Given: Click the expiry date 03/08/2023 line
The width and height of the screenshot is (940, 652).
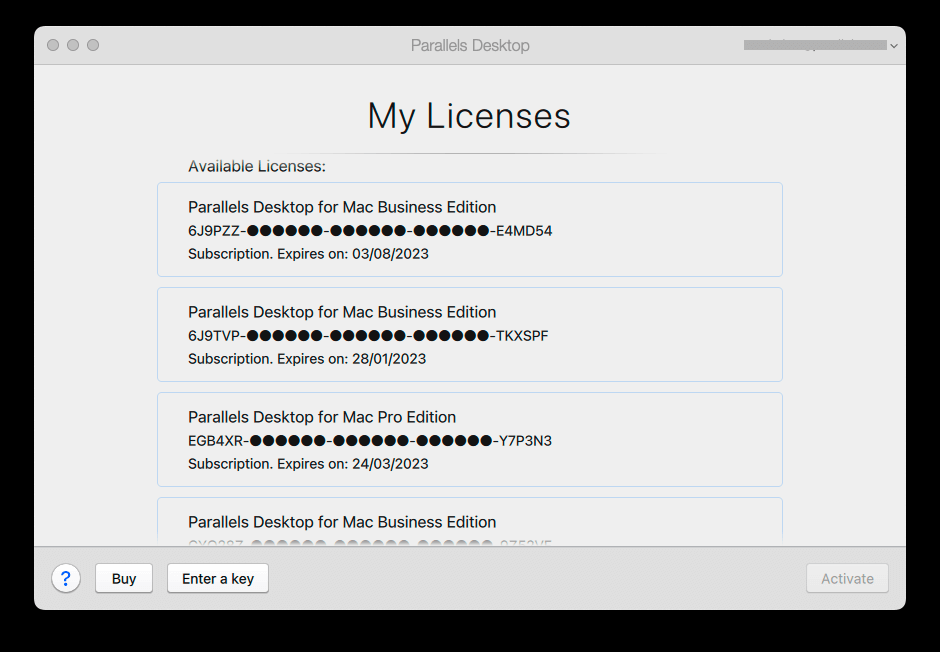Looking at the screenshot, I should (x=308, y=254).
